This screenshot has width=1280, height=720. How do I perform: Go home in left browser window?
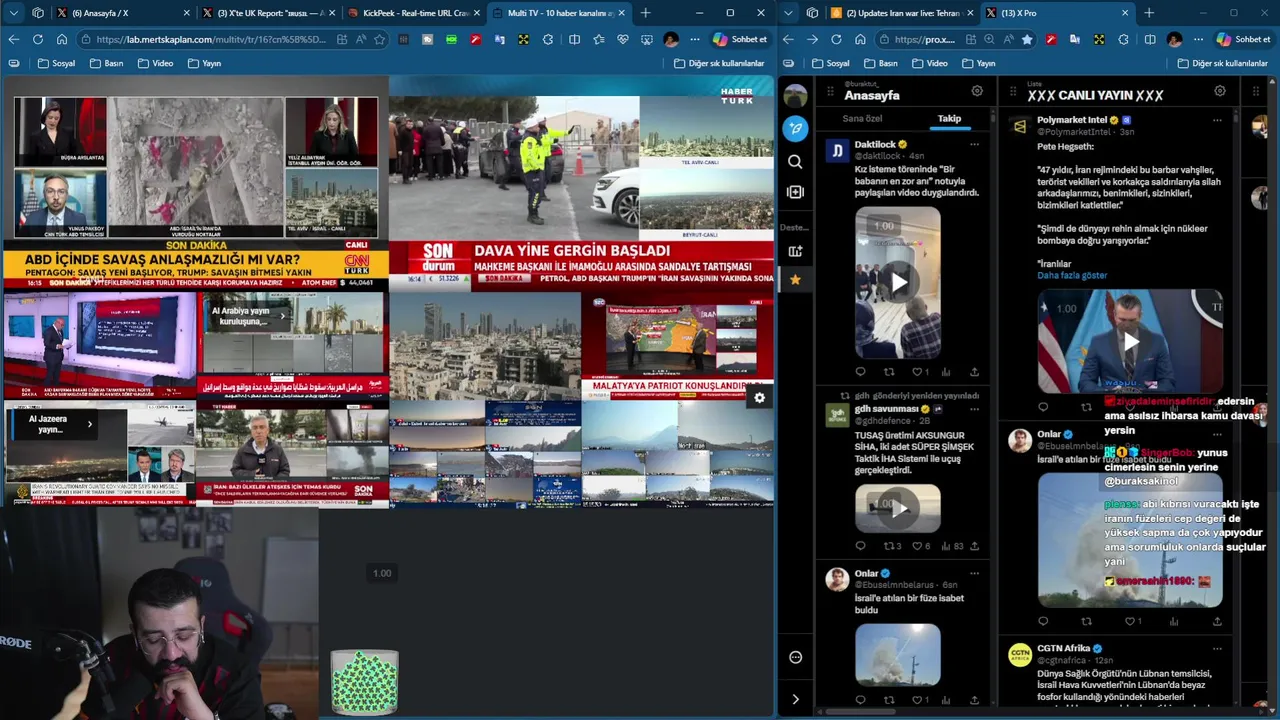pyautogui.click(x=61, y=39)
